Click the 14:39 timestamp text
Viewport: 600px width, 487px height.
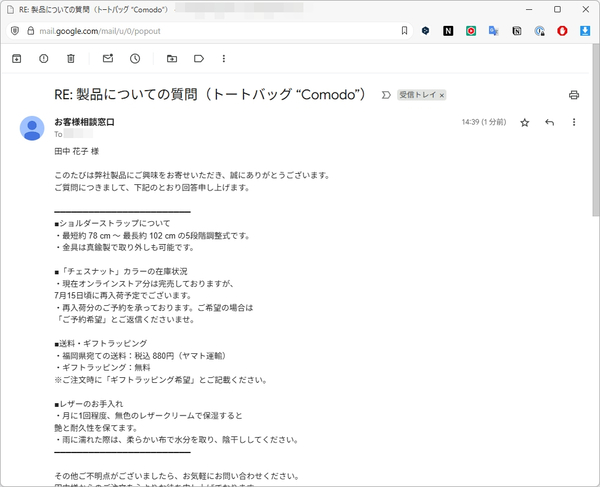click(x=484, y=122)
